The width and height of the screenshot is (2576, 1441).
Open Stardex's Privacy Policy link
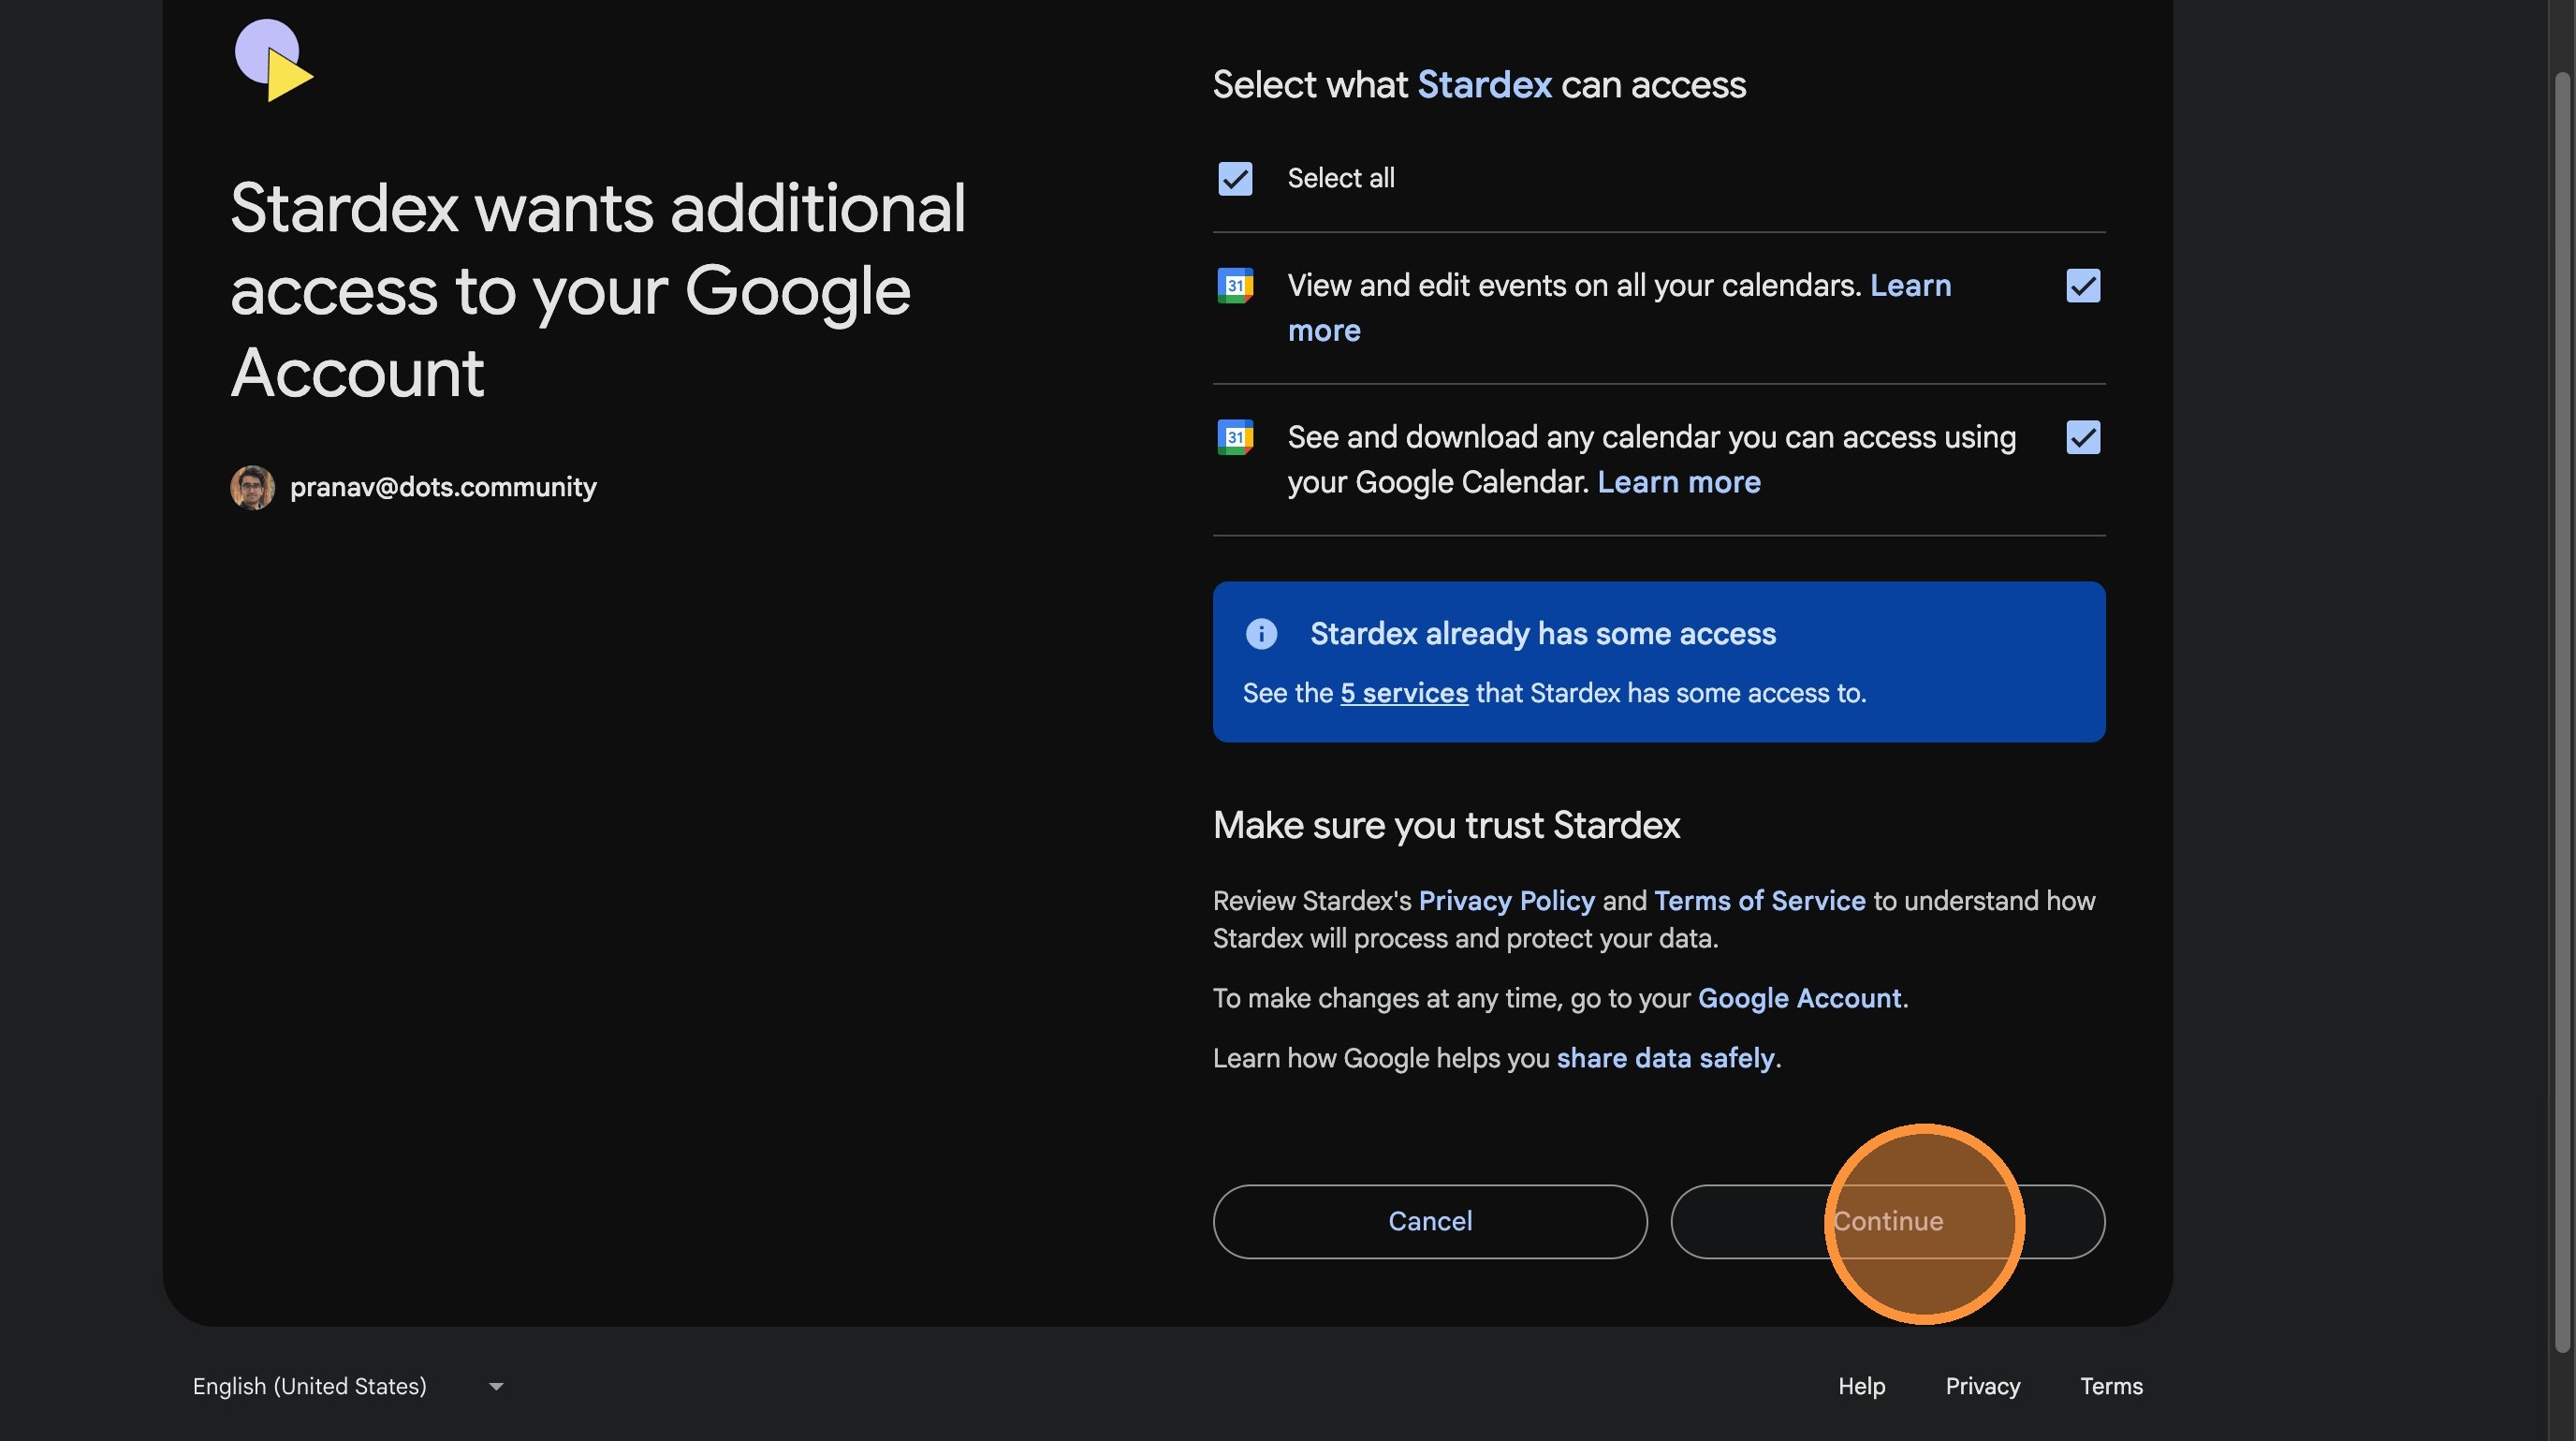point(1506,901)
